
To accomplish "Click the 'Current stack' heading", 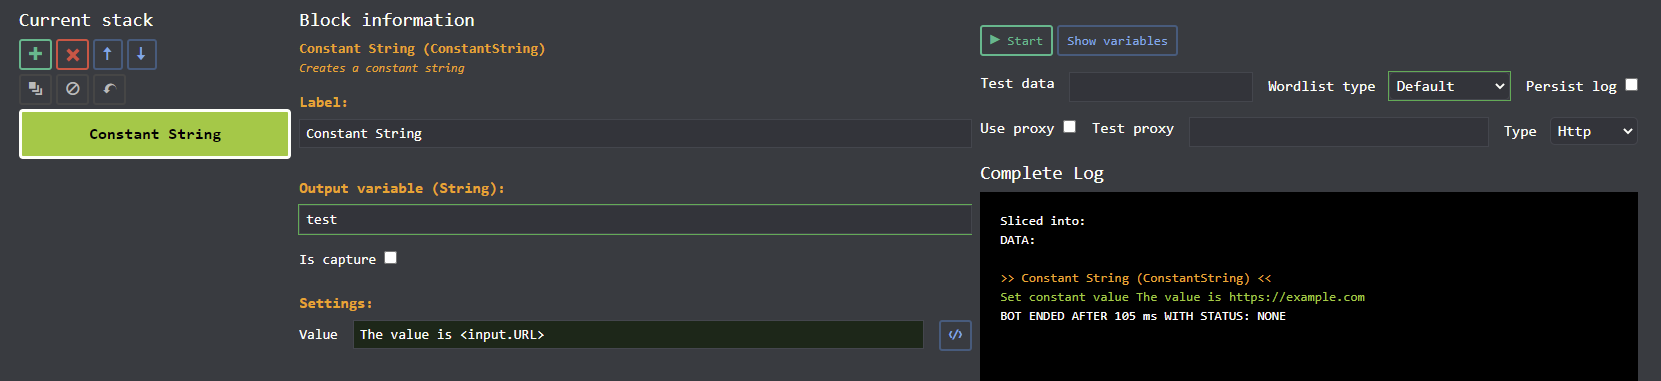I will pos(86,20).
